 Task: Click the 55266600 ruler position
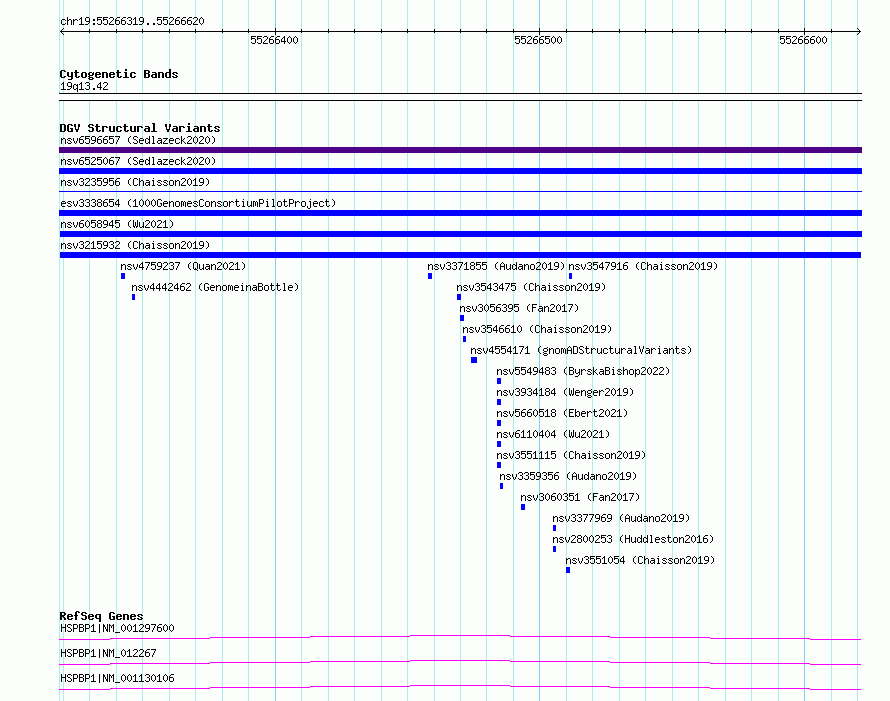[803, 40]
